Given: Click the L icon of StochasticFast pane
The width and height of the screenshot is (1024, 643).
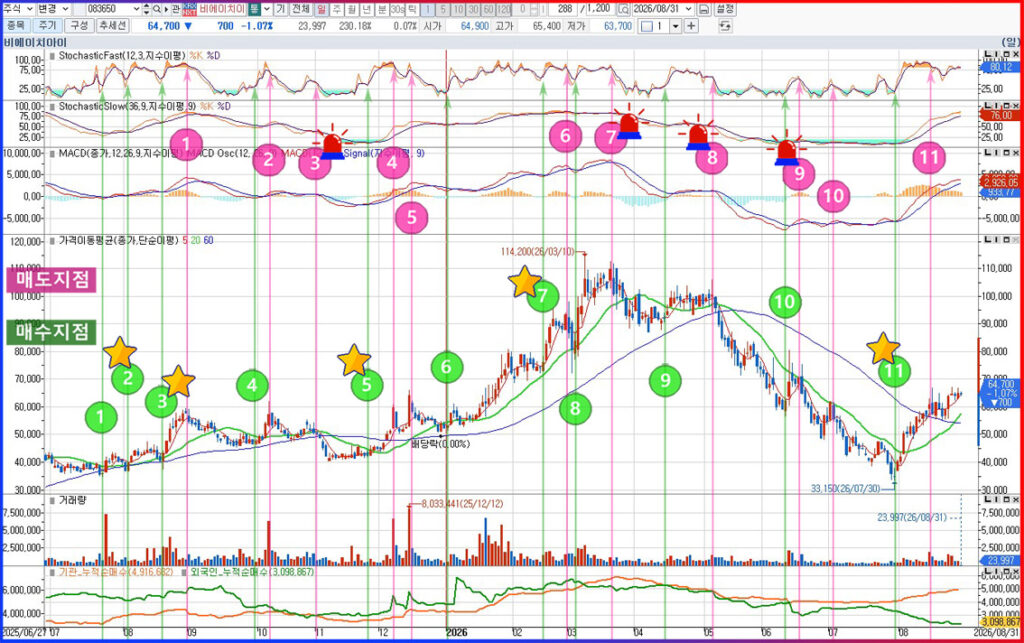Looking at the screenshot, I should click(989, 54).
